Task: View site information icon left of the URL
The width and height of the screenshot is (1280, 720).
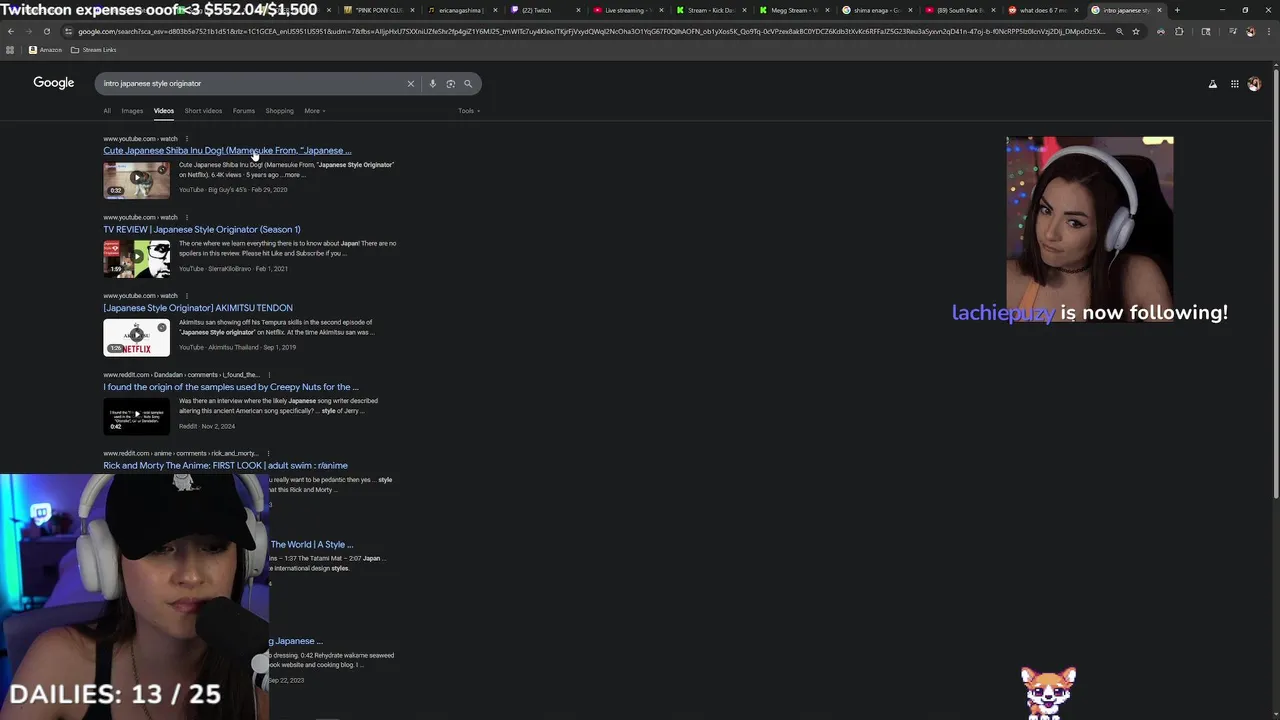Action: (68, 31)
